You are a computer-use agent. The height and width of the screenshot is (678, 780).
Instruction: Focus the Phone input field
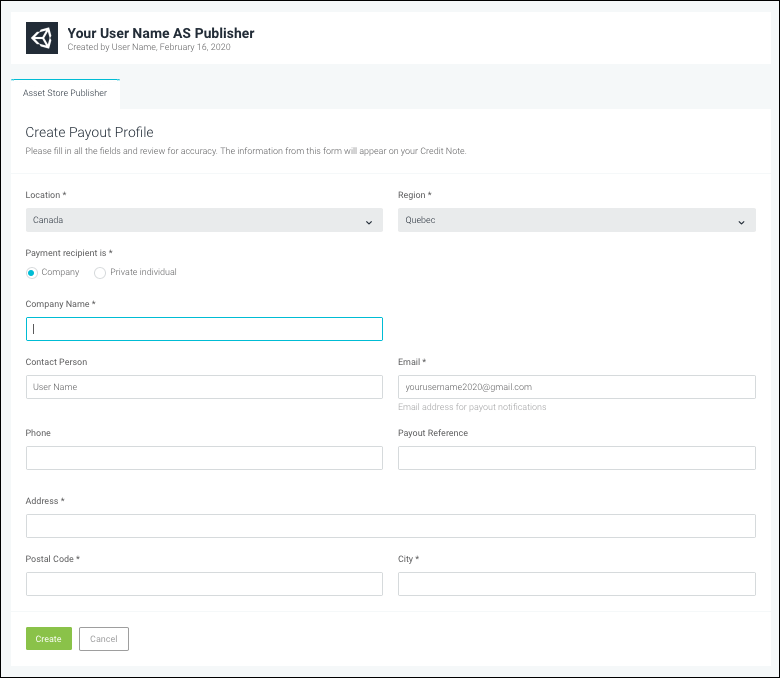(204, 458)
